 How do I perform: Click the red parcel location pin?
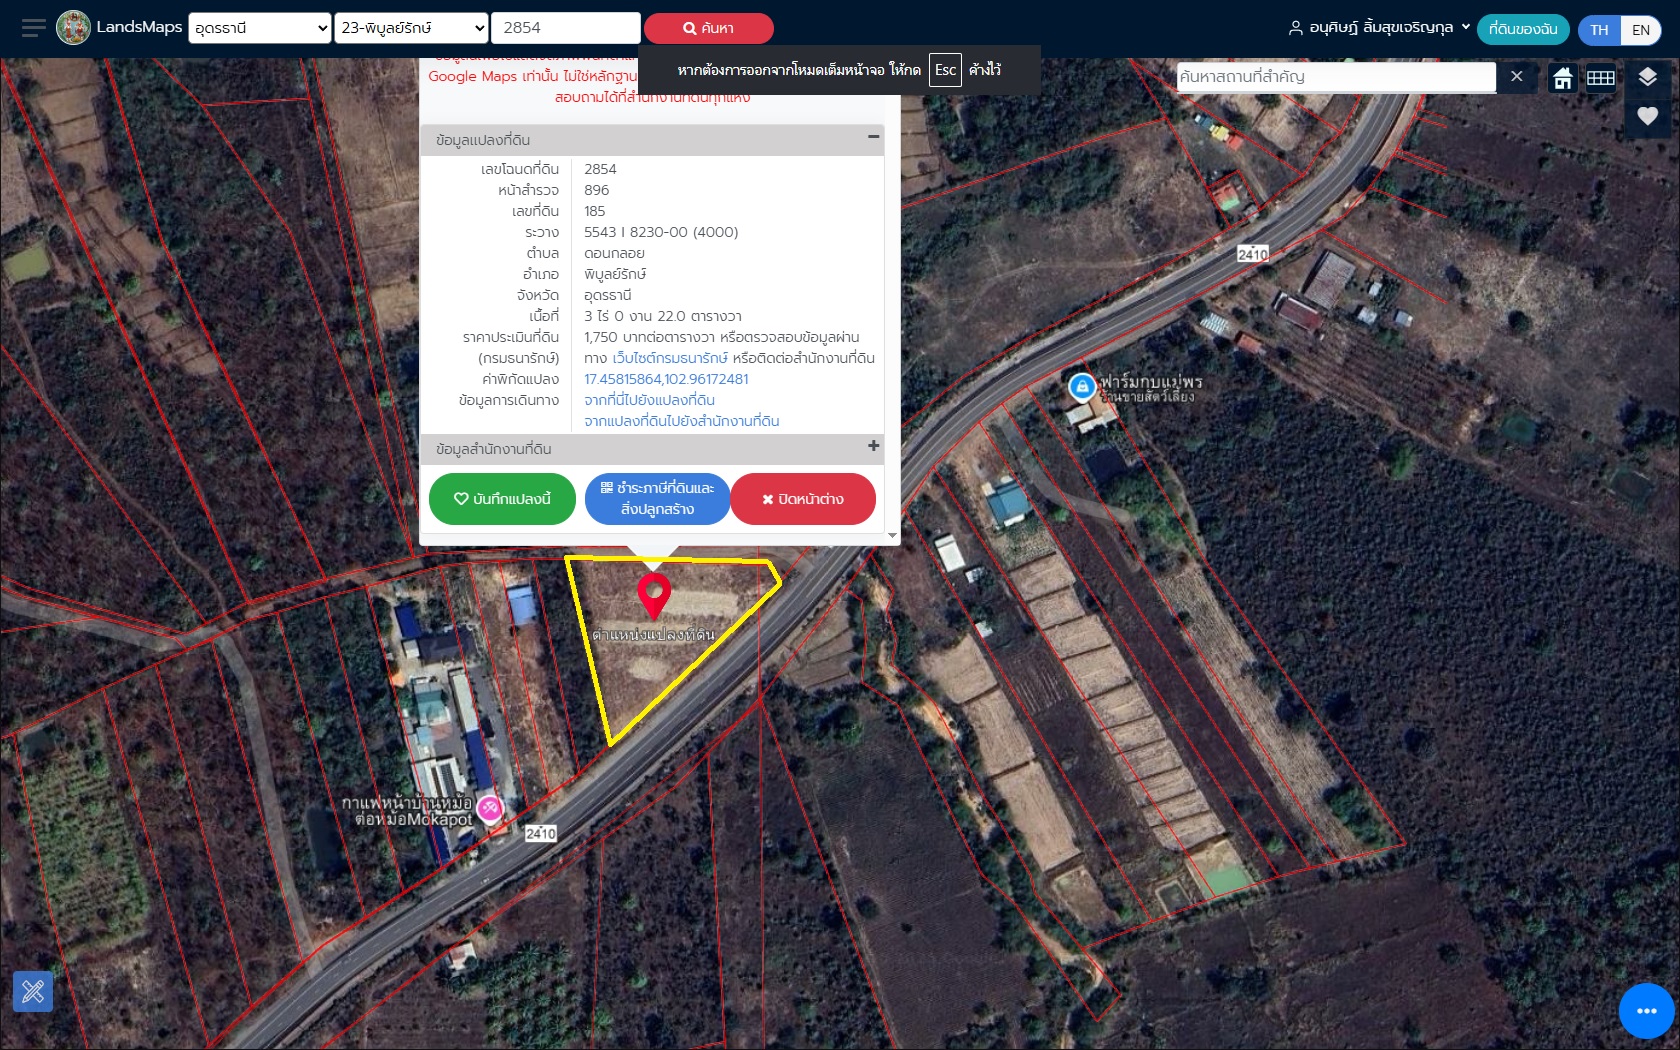click(654, 594)
